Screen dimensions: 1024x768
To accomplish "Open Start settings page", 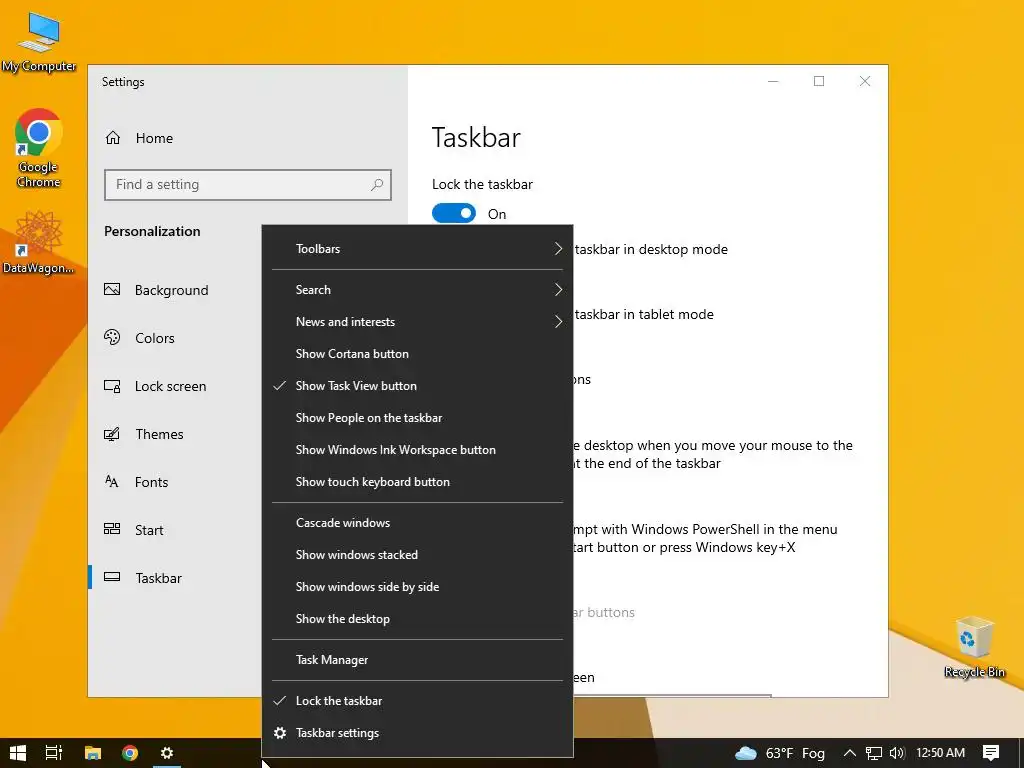I will [x=134, y=530].
